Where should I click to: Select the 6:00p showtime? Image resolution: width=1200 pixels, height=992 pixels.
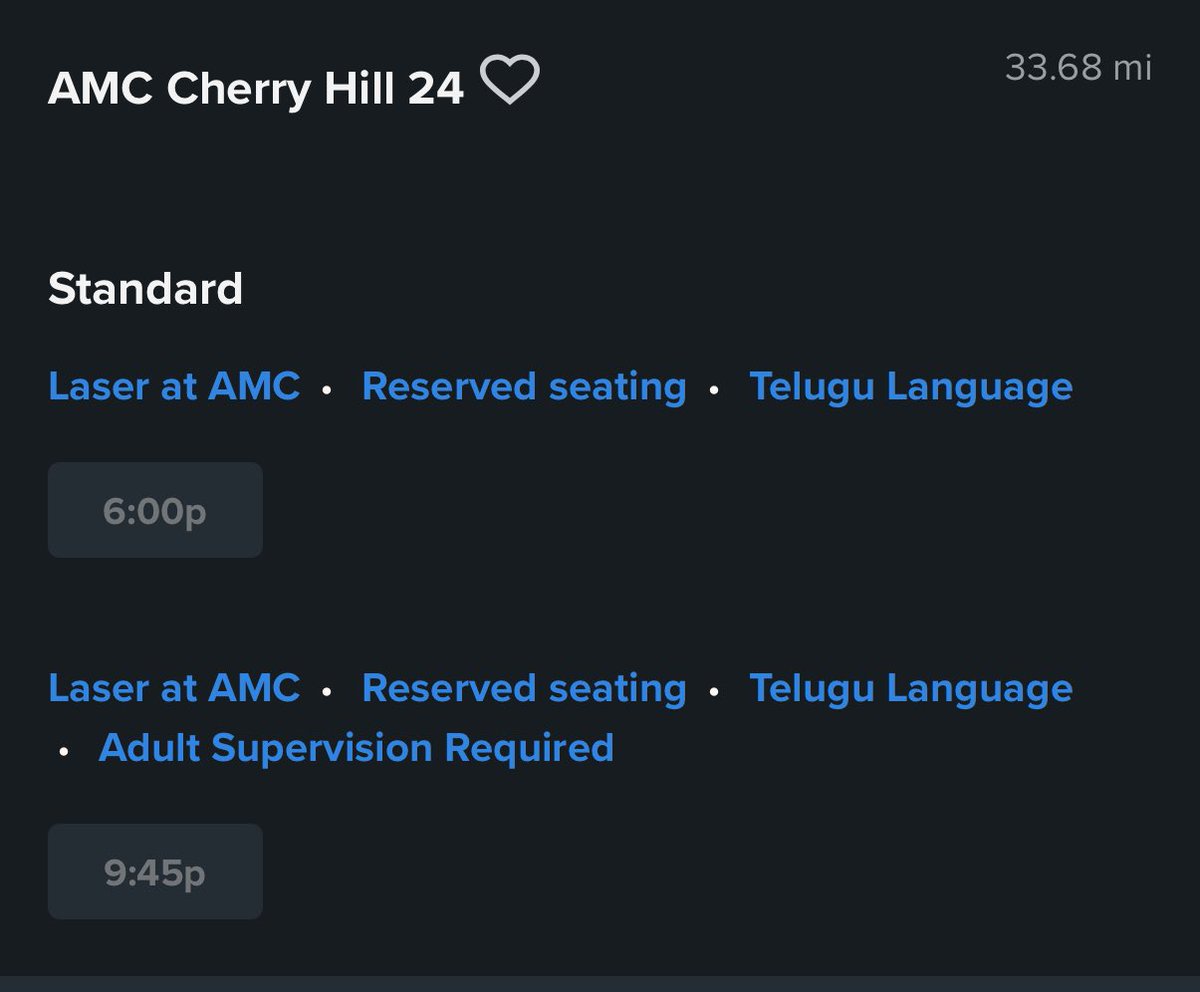tap(155, 510)
